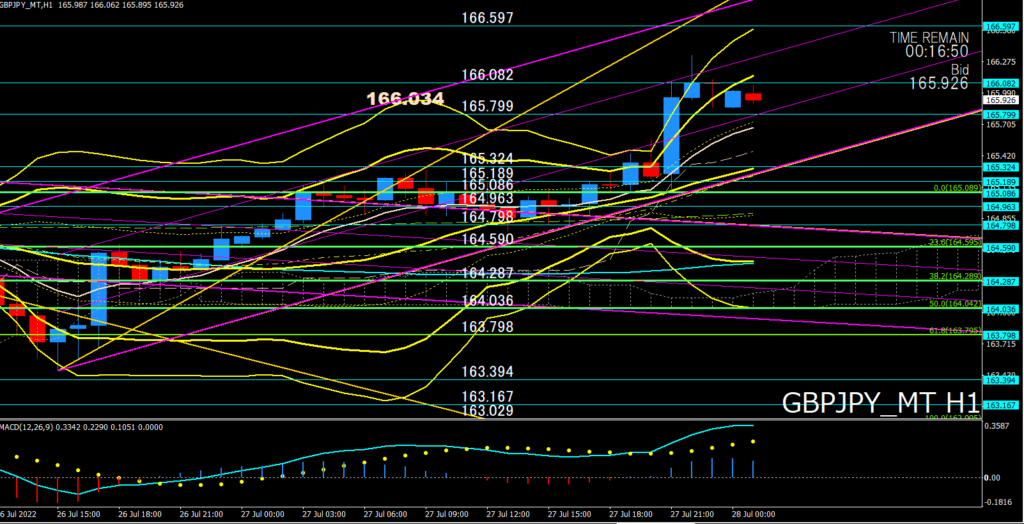
Task: Select the in-chart 165.324 level label
Action: [487, 159]
